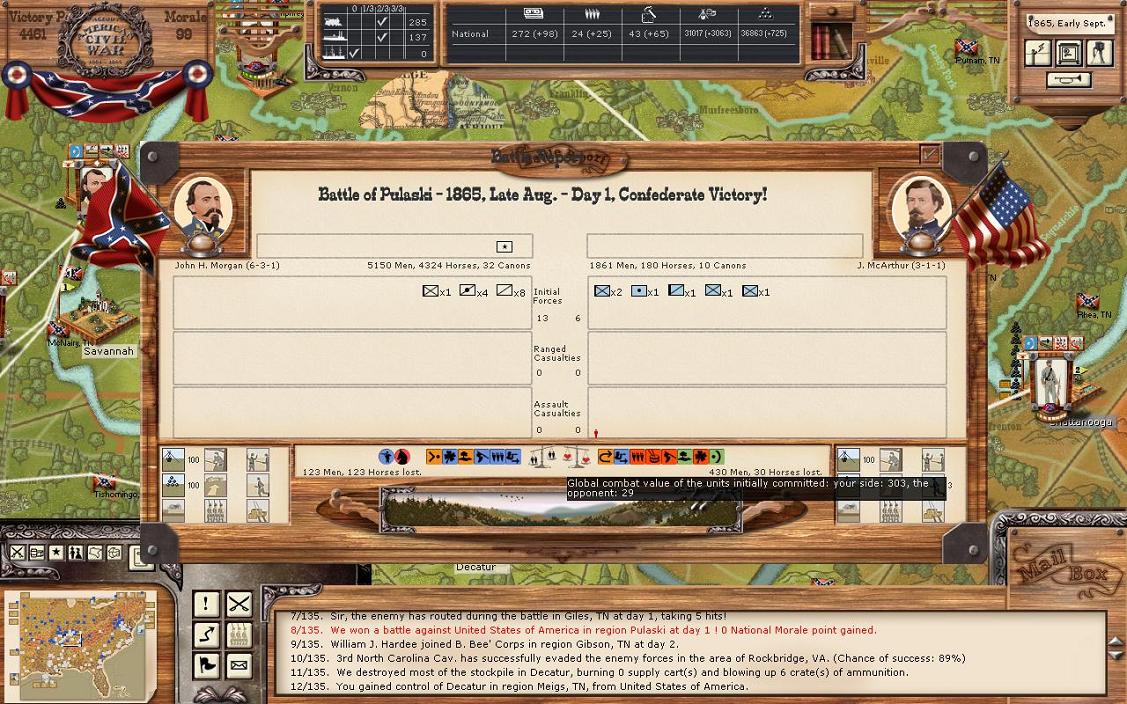Click the bugle end-turn button
1127x704 pixels.
coord(1069,80)
